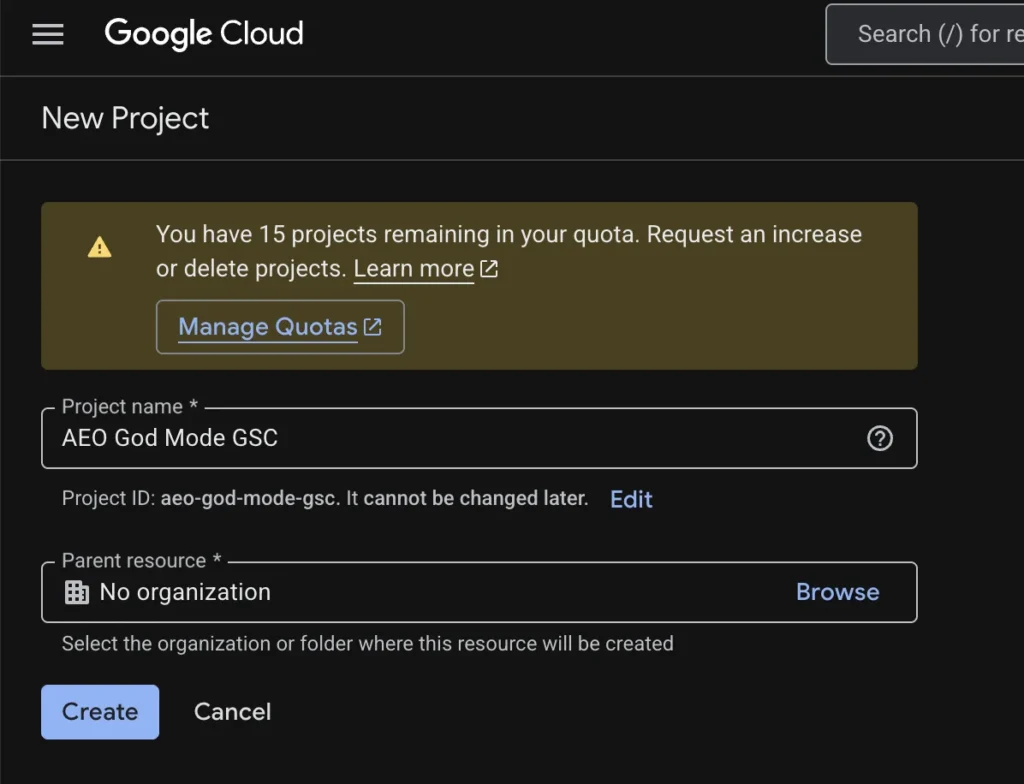Click the aeo-god-mode-gsc Project ID text
The height and width of the screenshot is (784, 1024).
249,499
